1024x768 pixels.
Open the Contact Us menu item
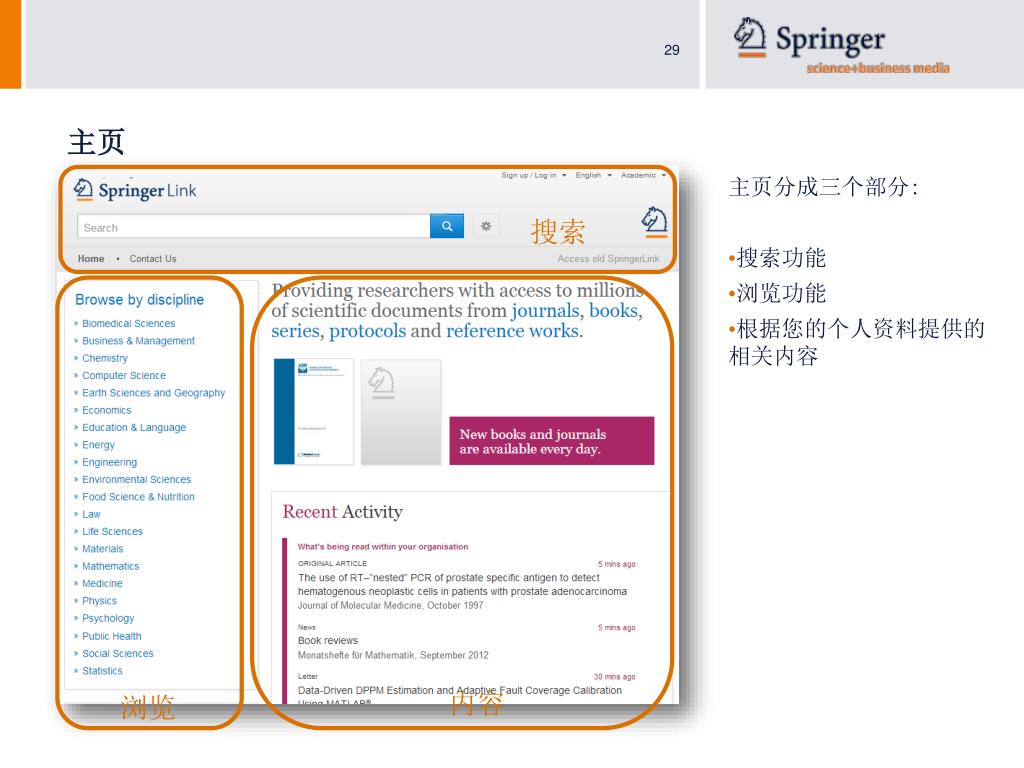click(153, 259)
